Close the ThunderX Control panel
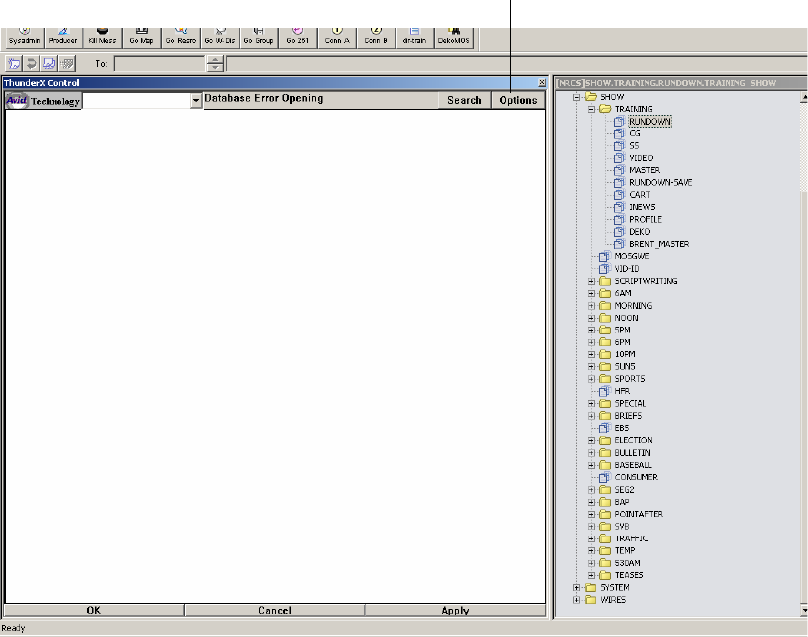Image resolution: width=808 pixels, height=637 pixels. (542, 82)
